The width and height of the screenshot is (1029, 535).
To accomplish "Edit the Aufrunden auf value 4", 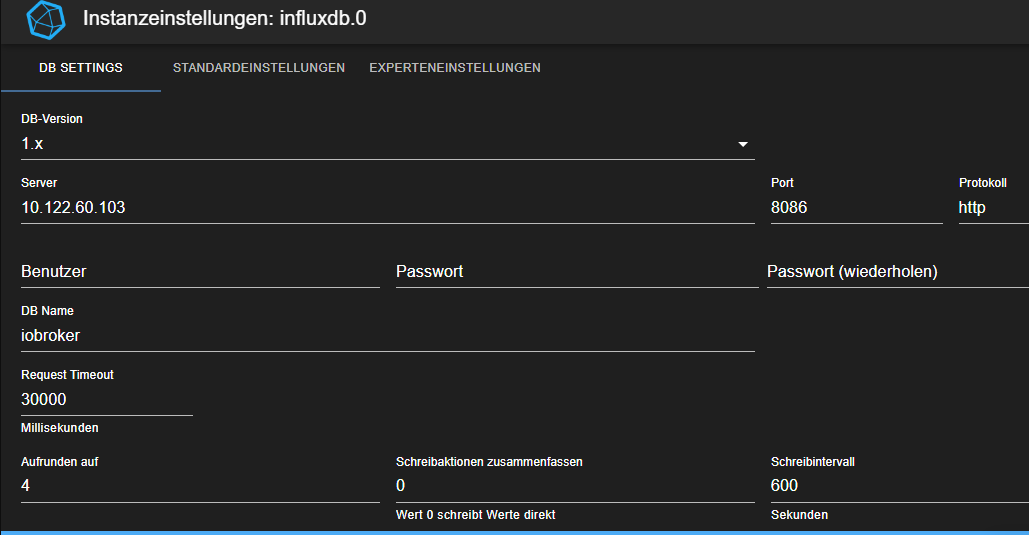I will coord(200,486).
